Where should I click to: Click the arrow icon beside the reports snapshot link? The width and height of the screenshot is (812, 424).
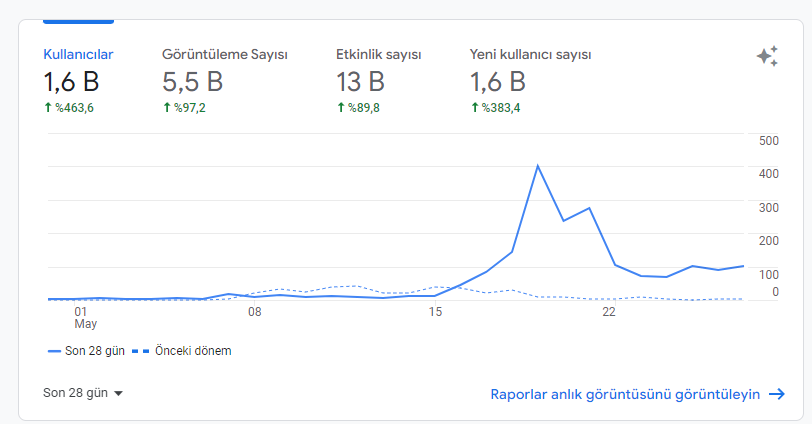[776, 394]
